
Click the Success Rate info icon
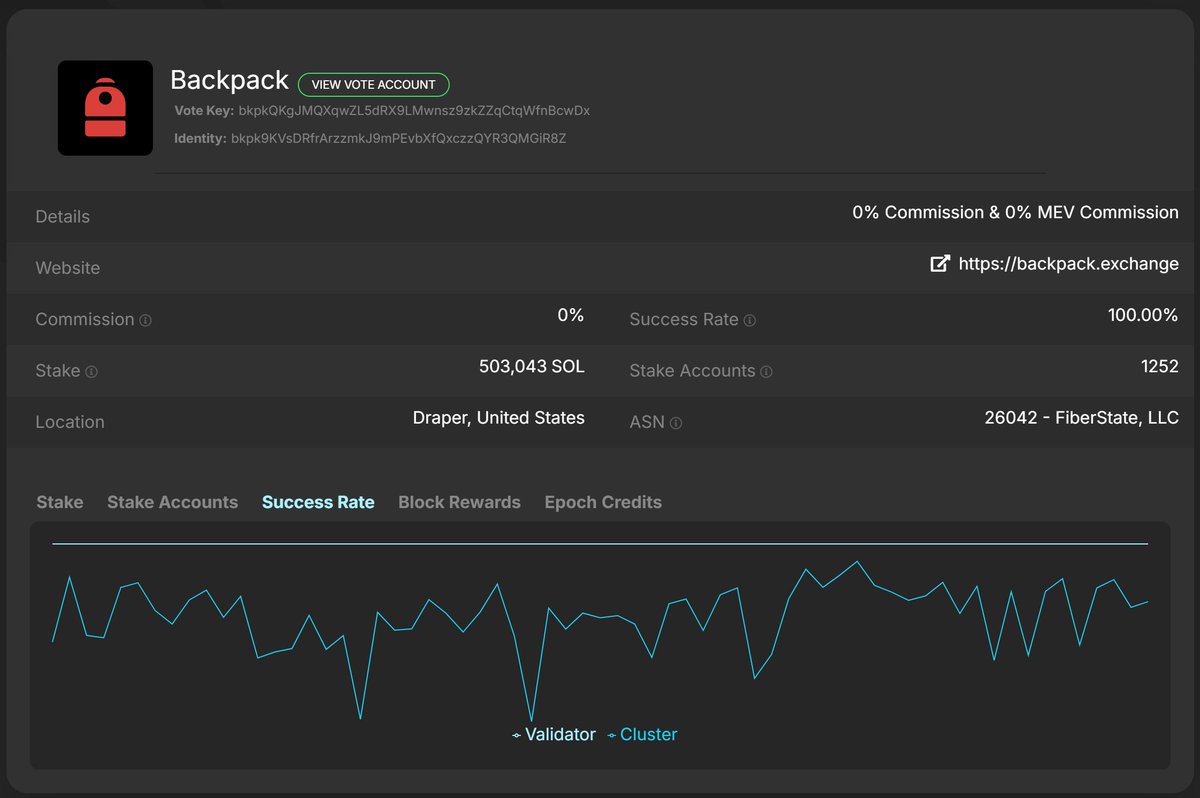click(750, 321)
